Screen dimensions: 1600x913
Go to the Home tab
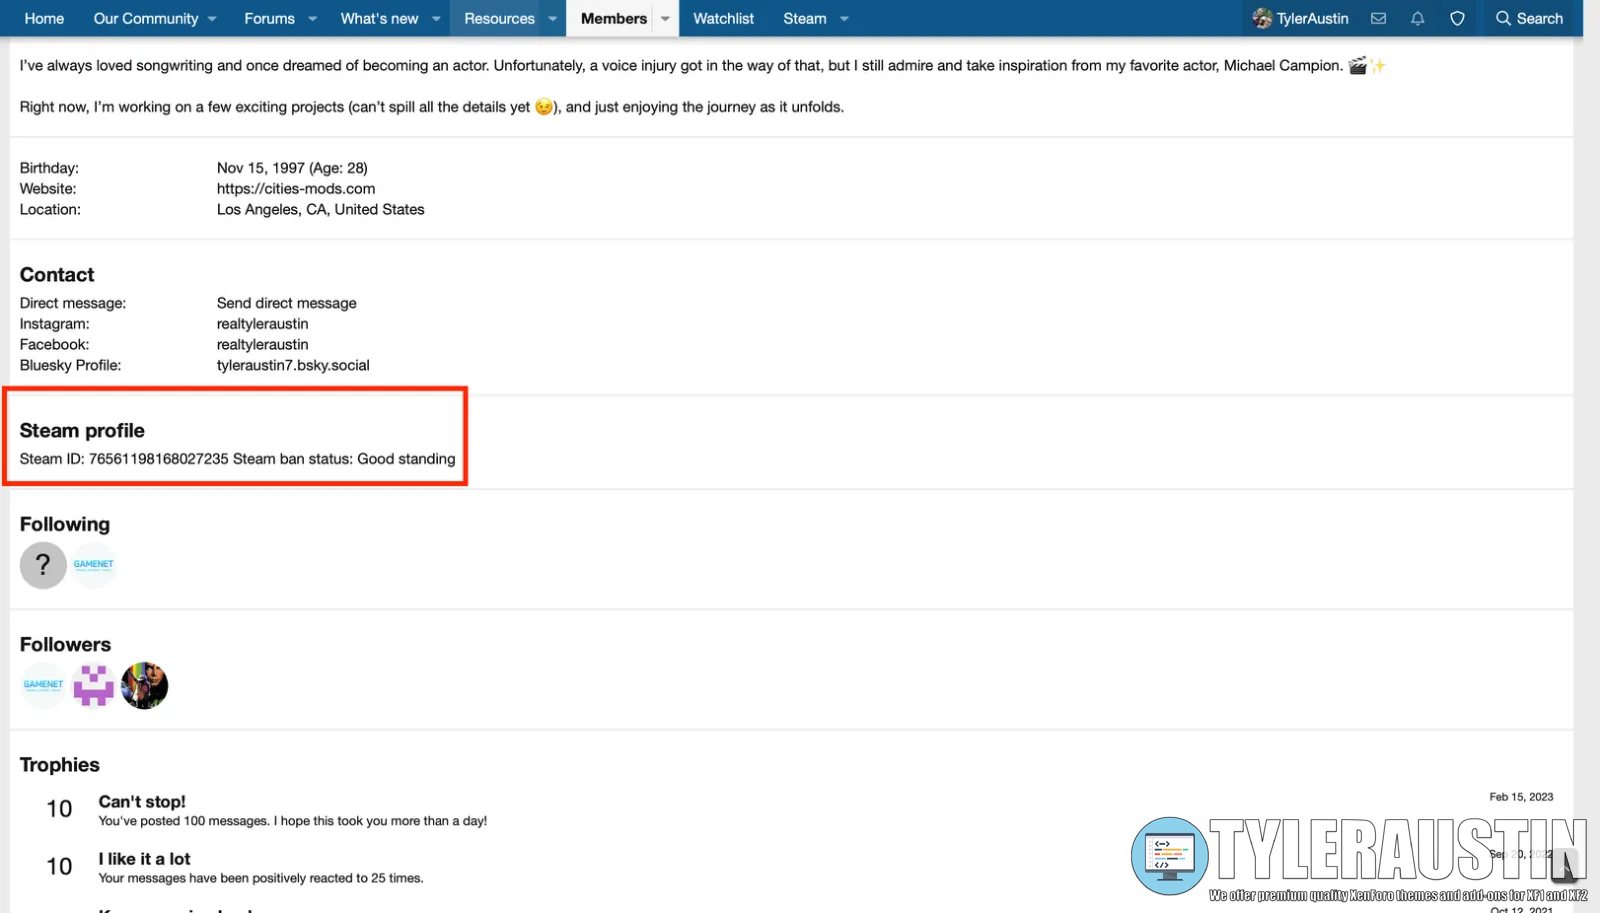[44, 18]
